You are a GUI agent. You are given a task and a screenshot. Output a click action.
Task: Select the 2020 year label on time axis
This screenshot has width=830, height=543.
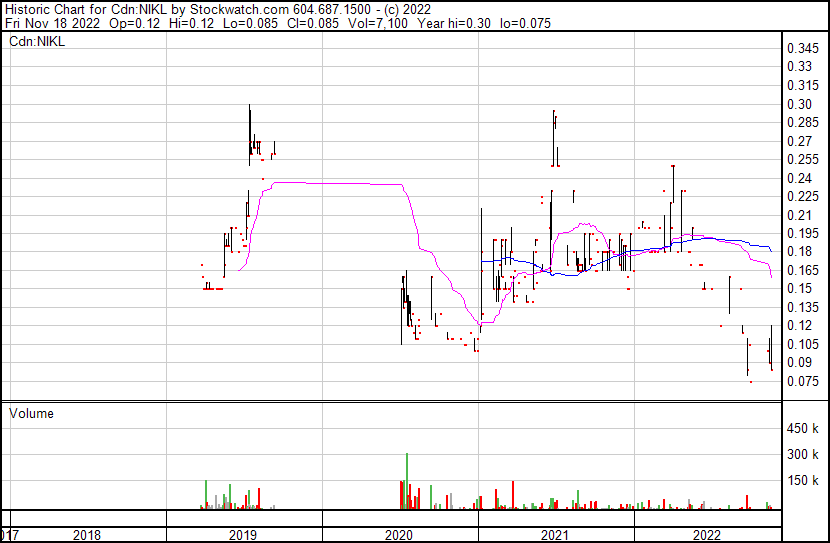400,535
